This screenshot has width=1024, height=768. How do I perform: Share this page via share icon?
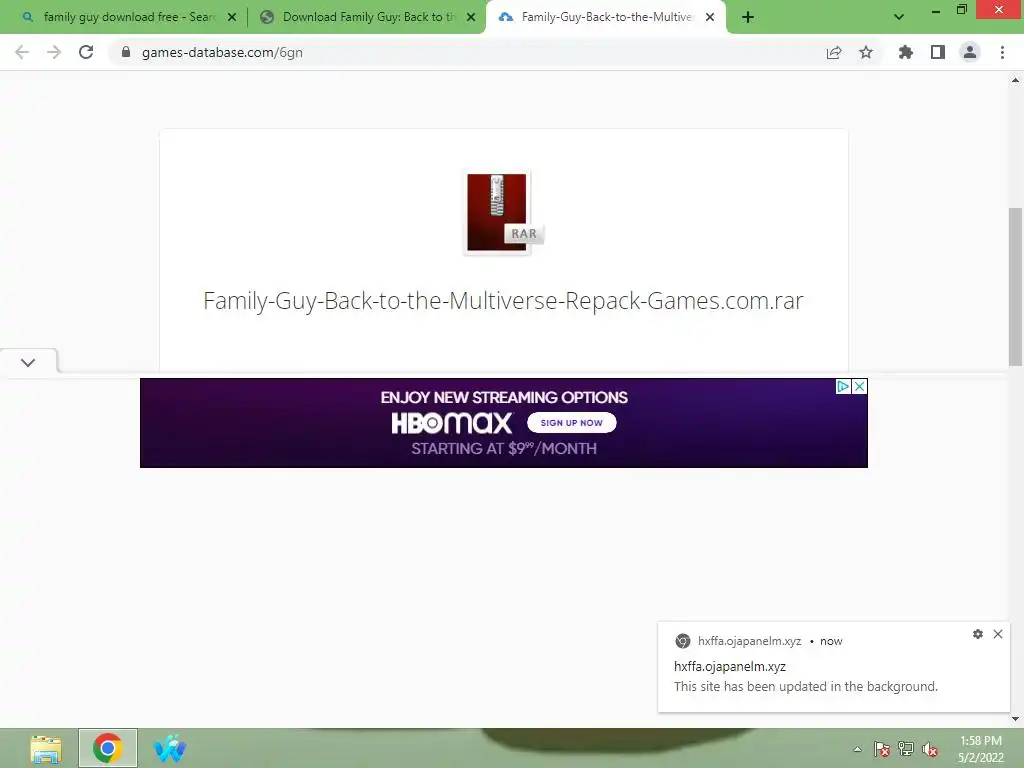click(834, 52)
